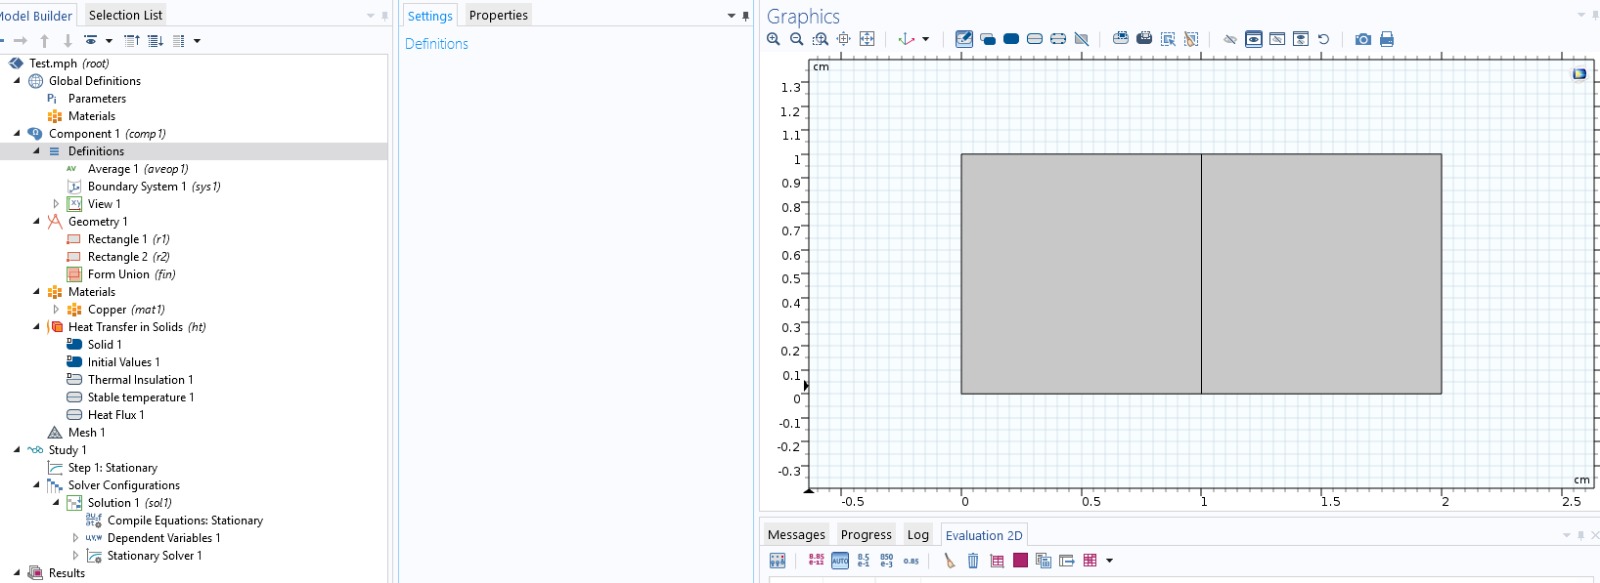Click the Select Boundaries icon in Graphics
Image resolution: width=1600 pixels, height=583 pixels.
(x=1035, y=39)
